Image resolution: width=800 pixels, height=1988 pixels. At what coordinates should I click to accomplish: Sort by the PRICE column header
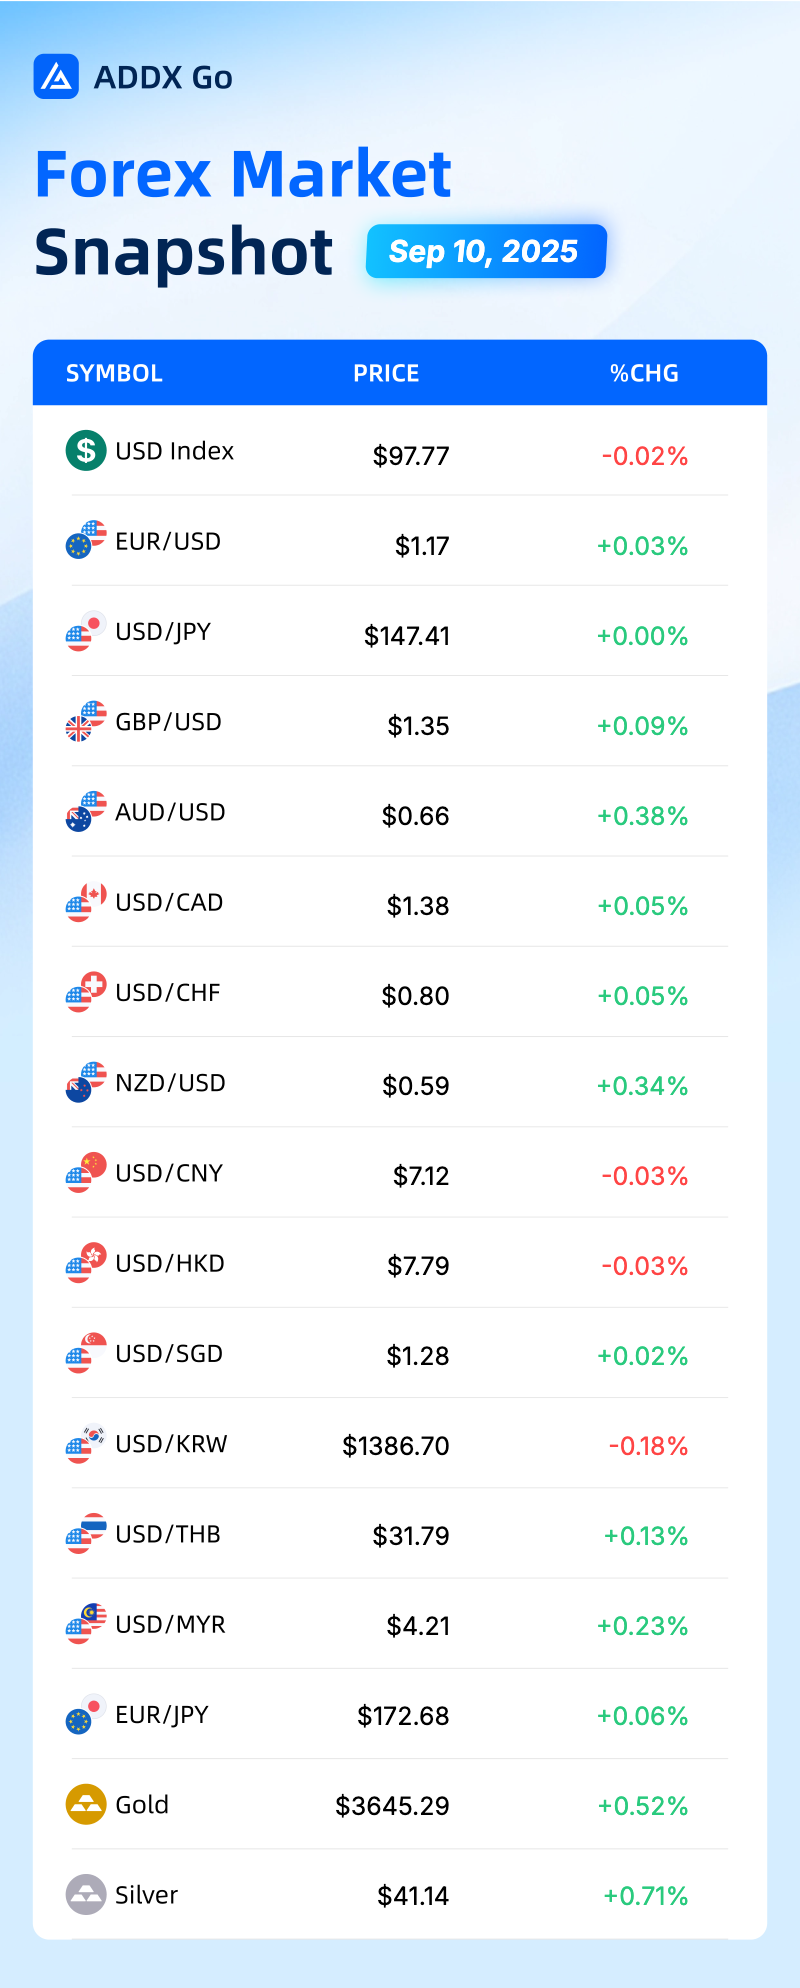[386, 373]
